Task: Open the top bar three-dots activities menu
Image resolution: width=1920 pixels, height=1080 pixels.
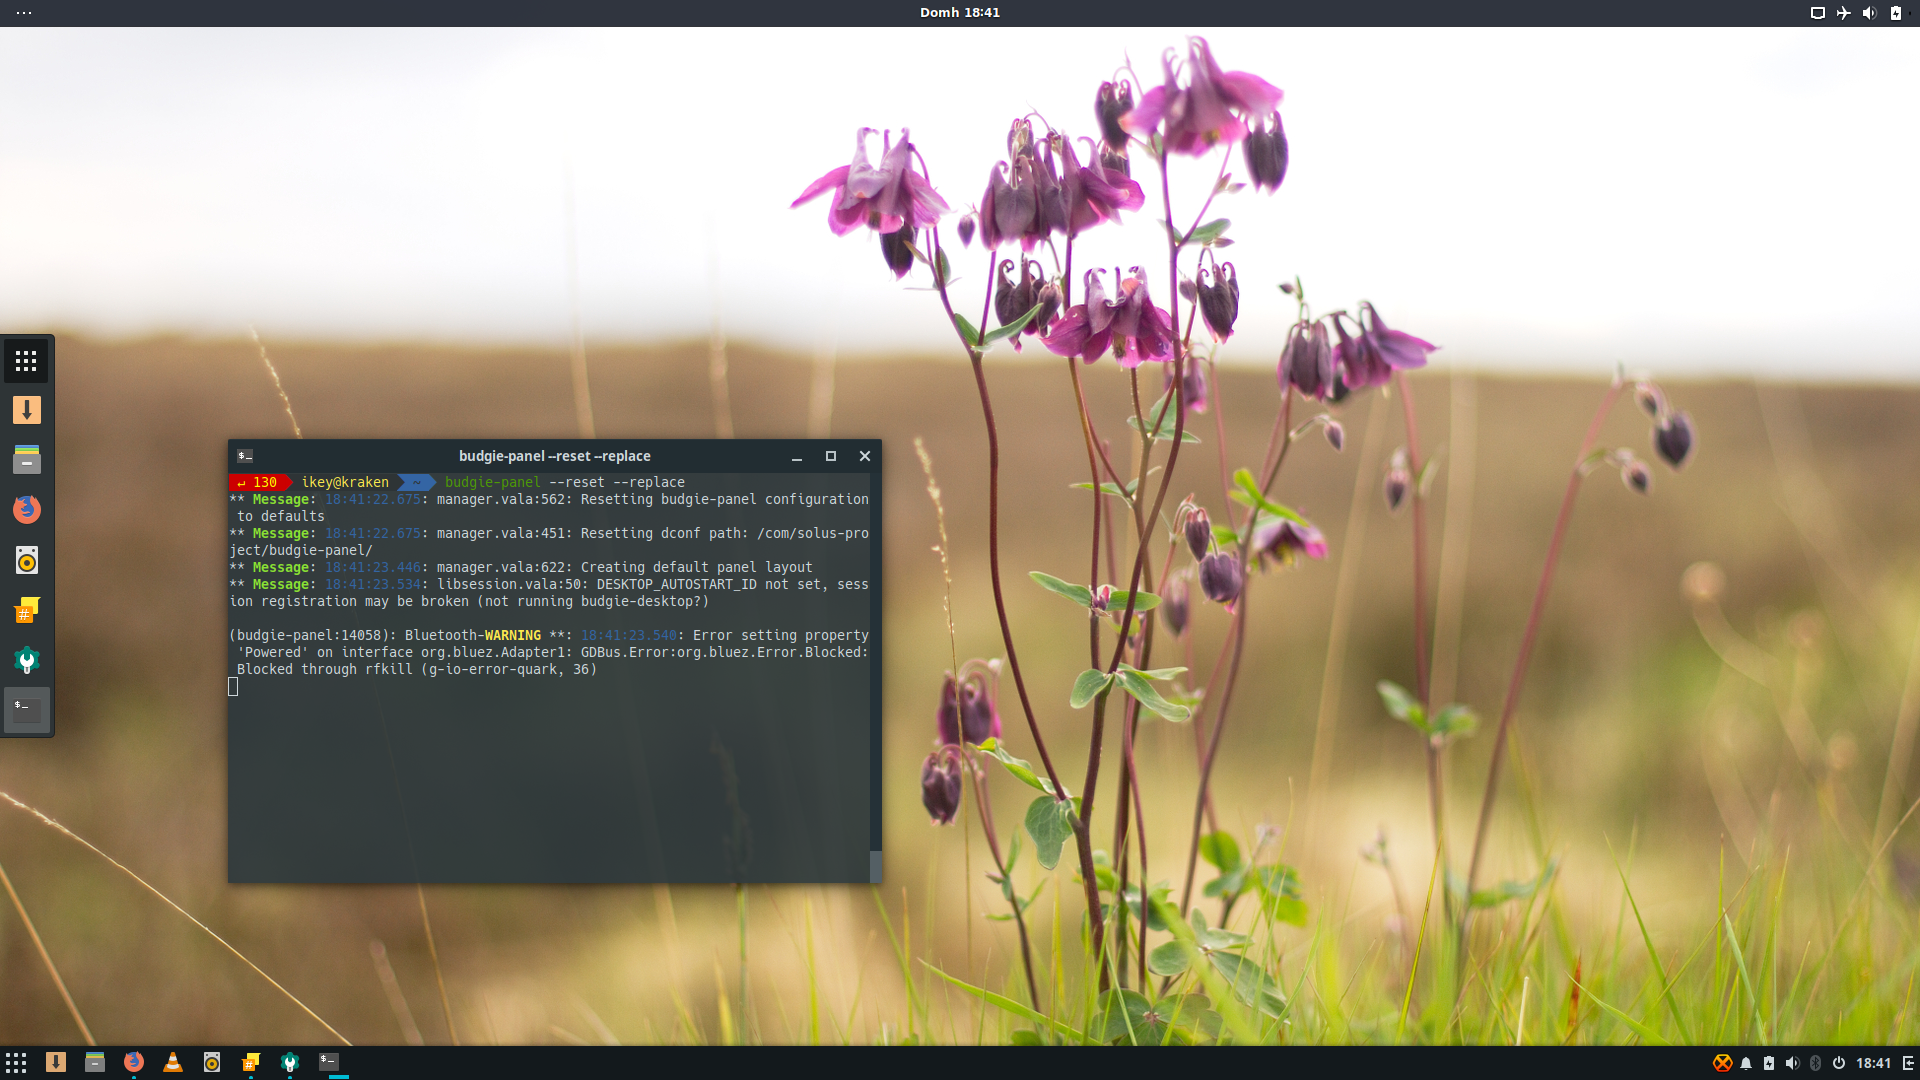Action: point(24,13)
